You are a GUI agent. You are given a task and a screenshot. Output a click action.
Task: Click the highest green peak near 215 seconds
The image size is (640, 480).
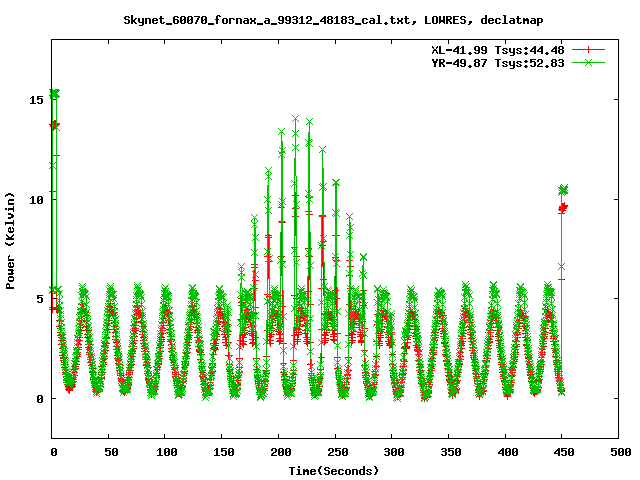point(296,119)
